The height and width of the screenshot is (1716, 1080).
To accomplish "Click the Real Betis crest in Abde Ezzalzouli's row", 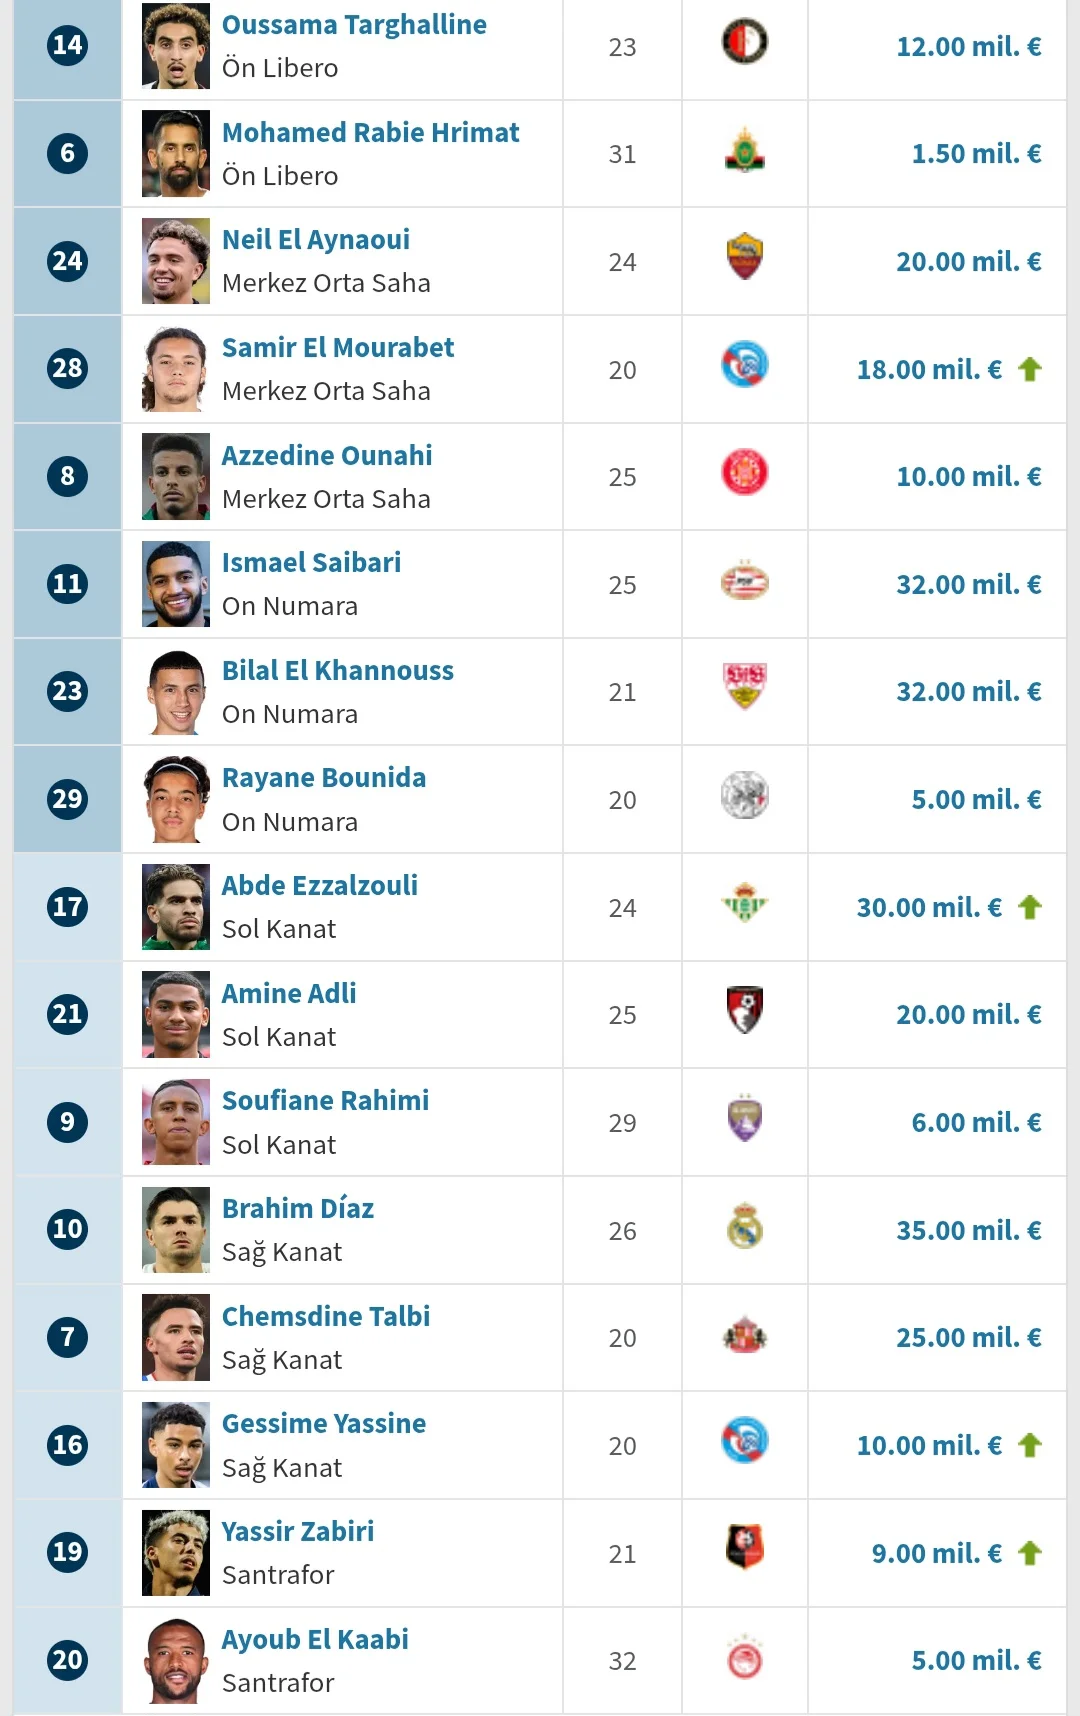I will 744,904.
